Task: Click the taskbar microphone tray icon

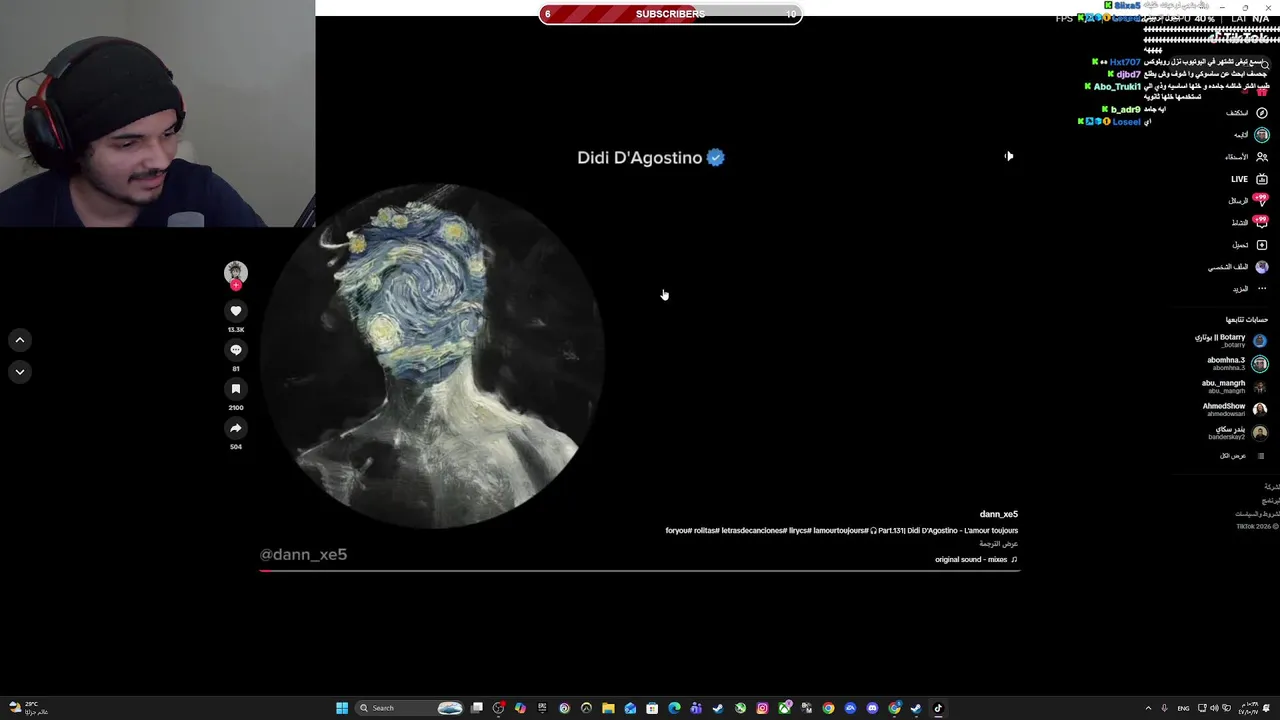Action: (1164, 708)
